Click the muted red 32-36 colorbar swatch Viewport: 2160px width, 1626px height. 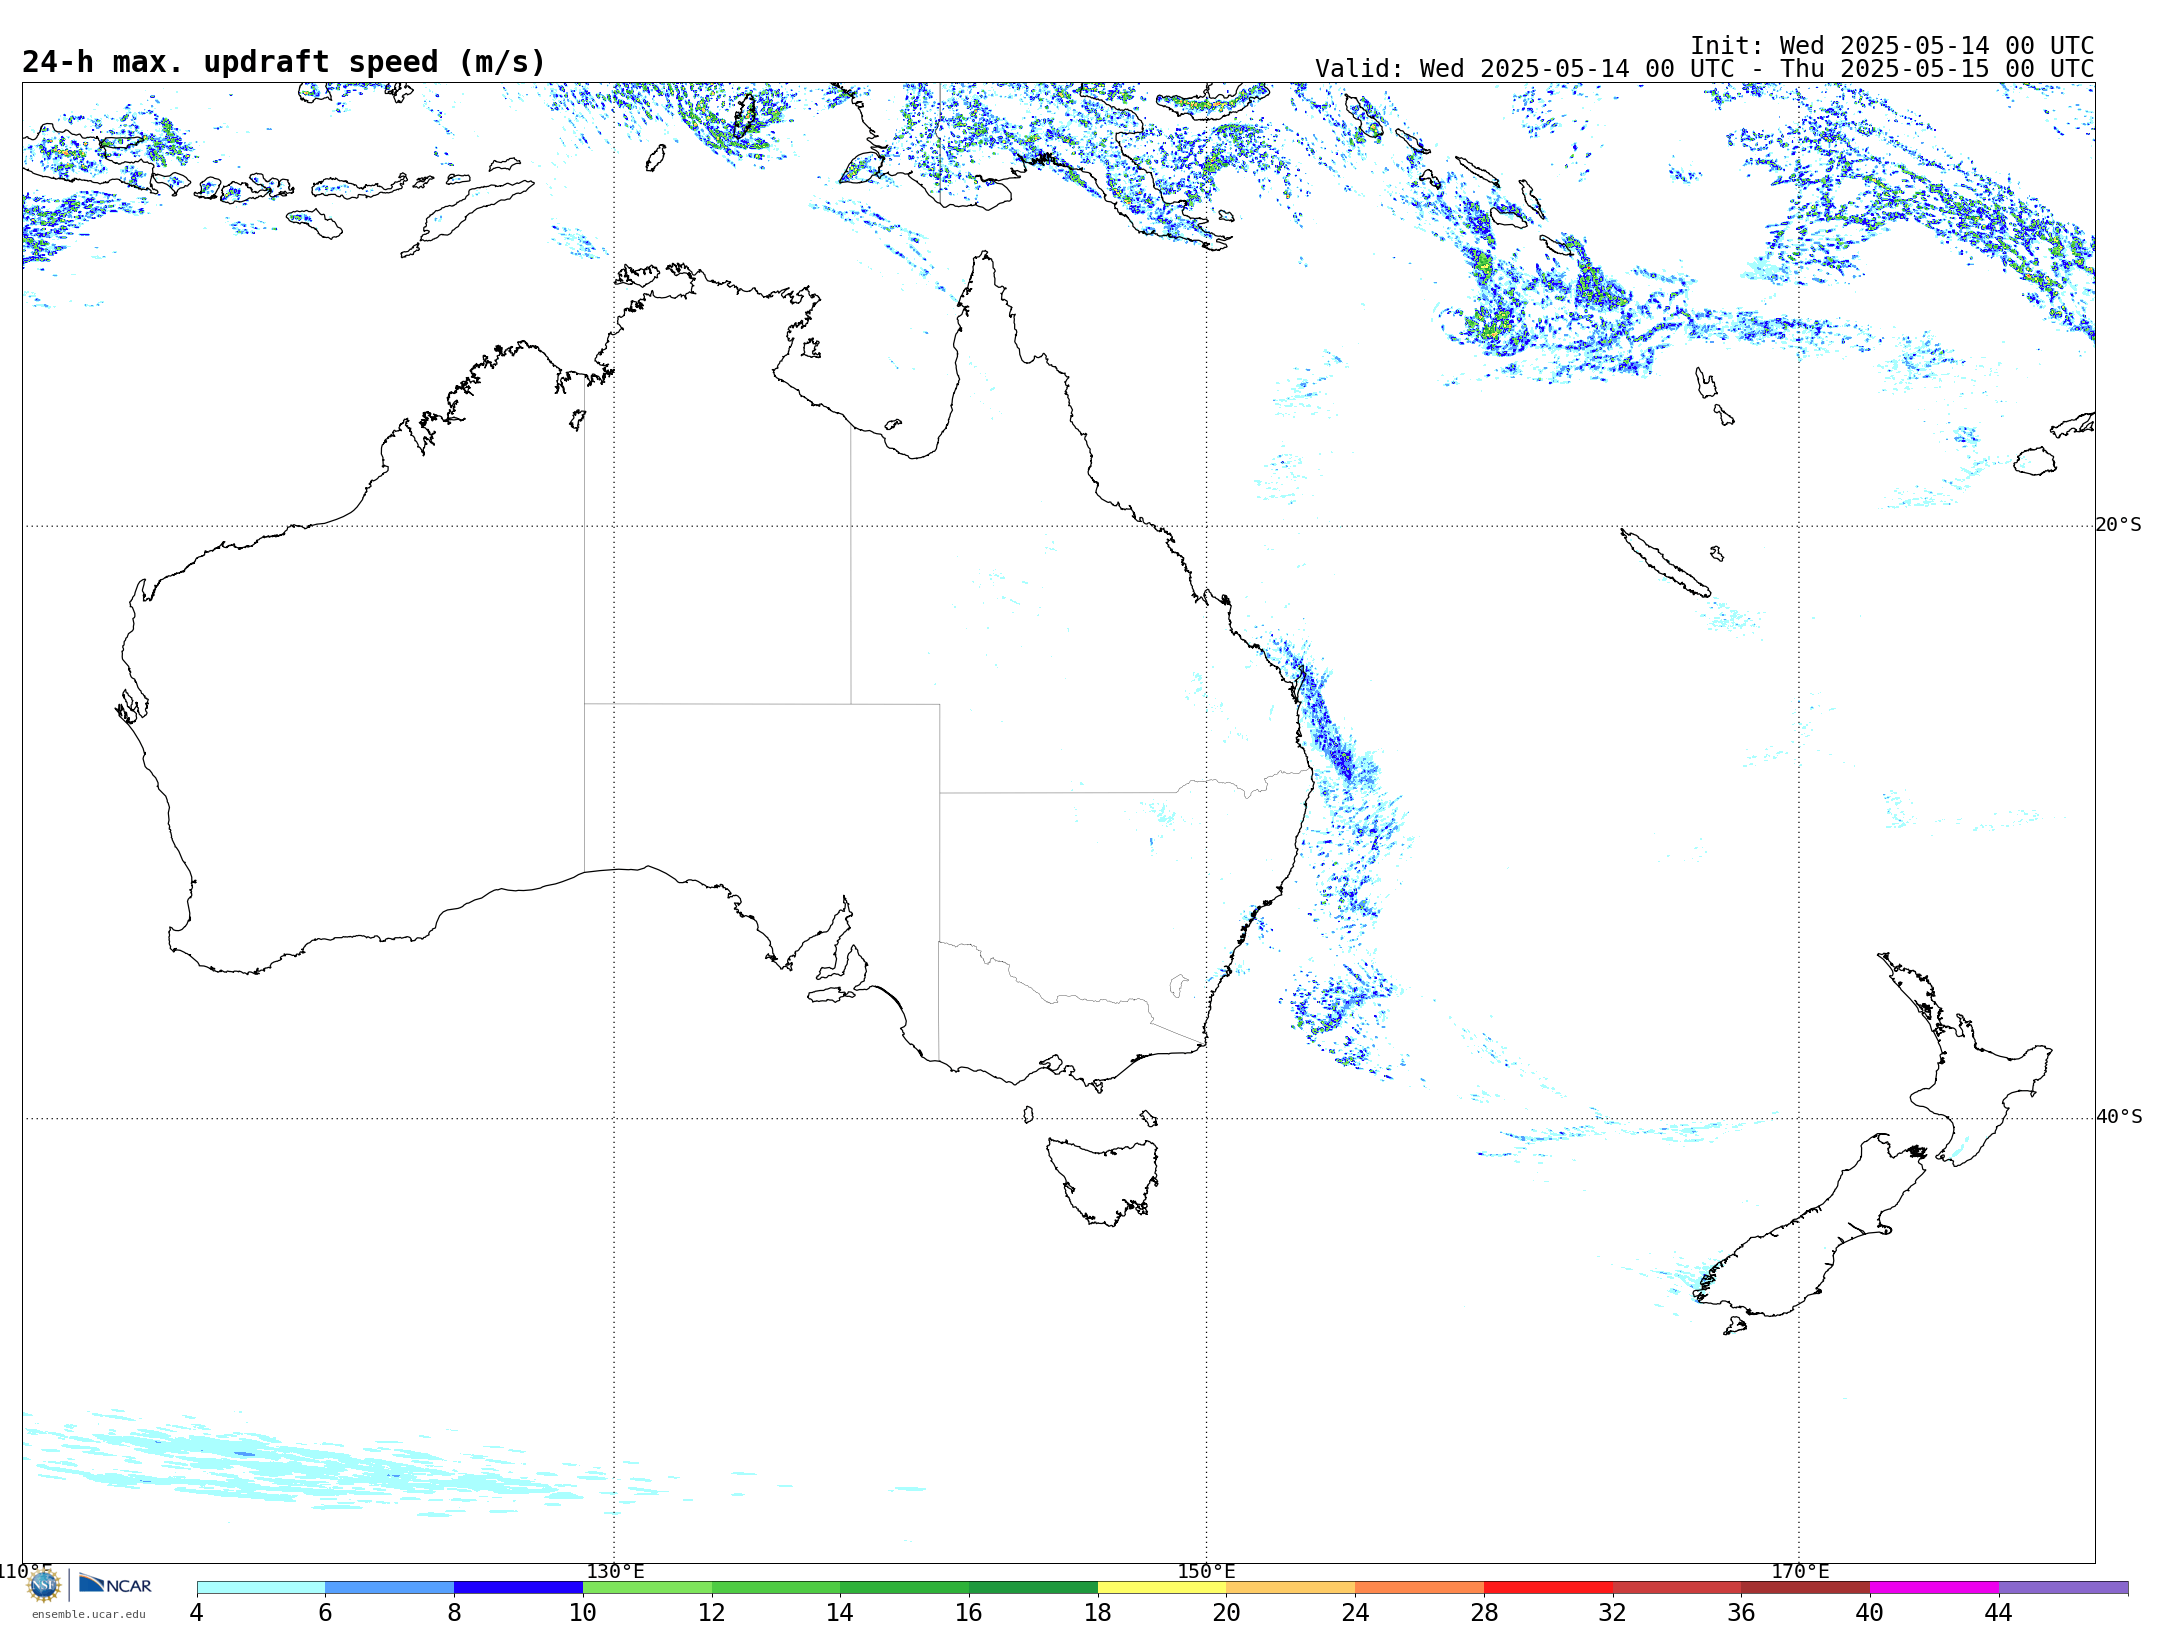tap(1677, 1588)
